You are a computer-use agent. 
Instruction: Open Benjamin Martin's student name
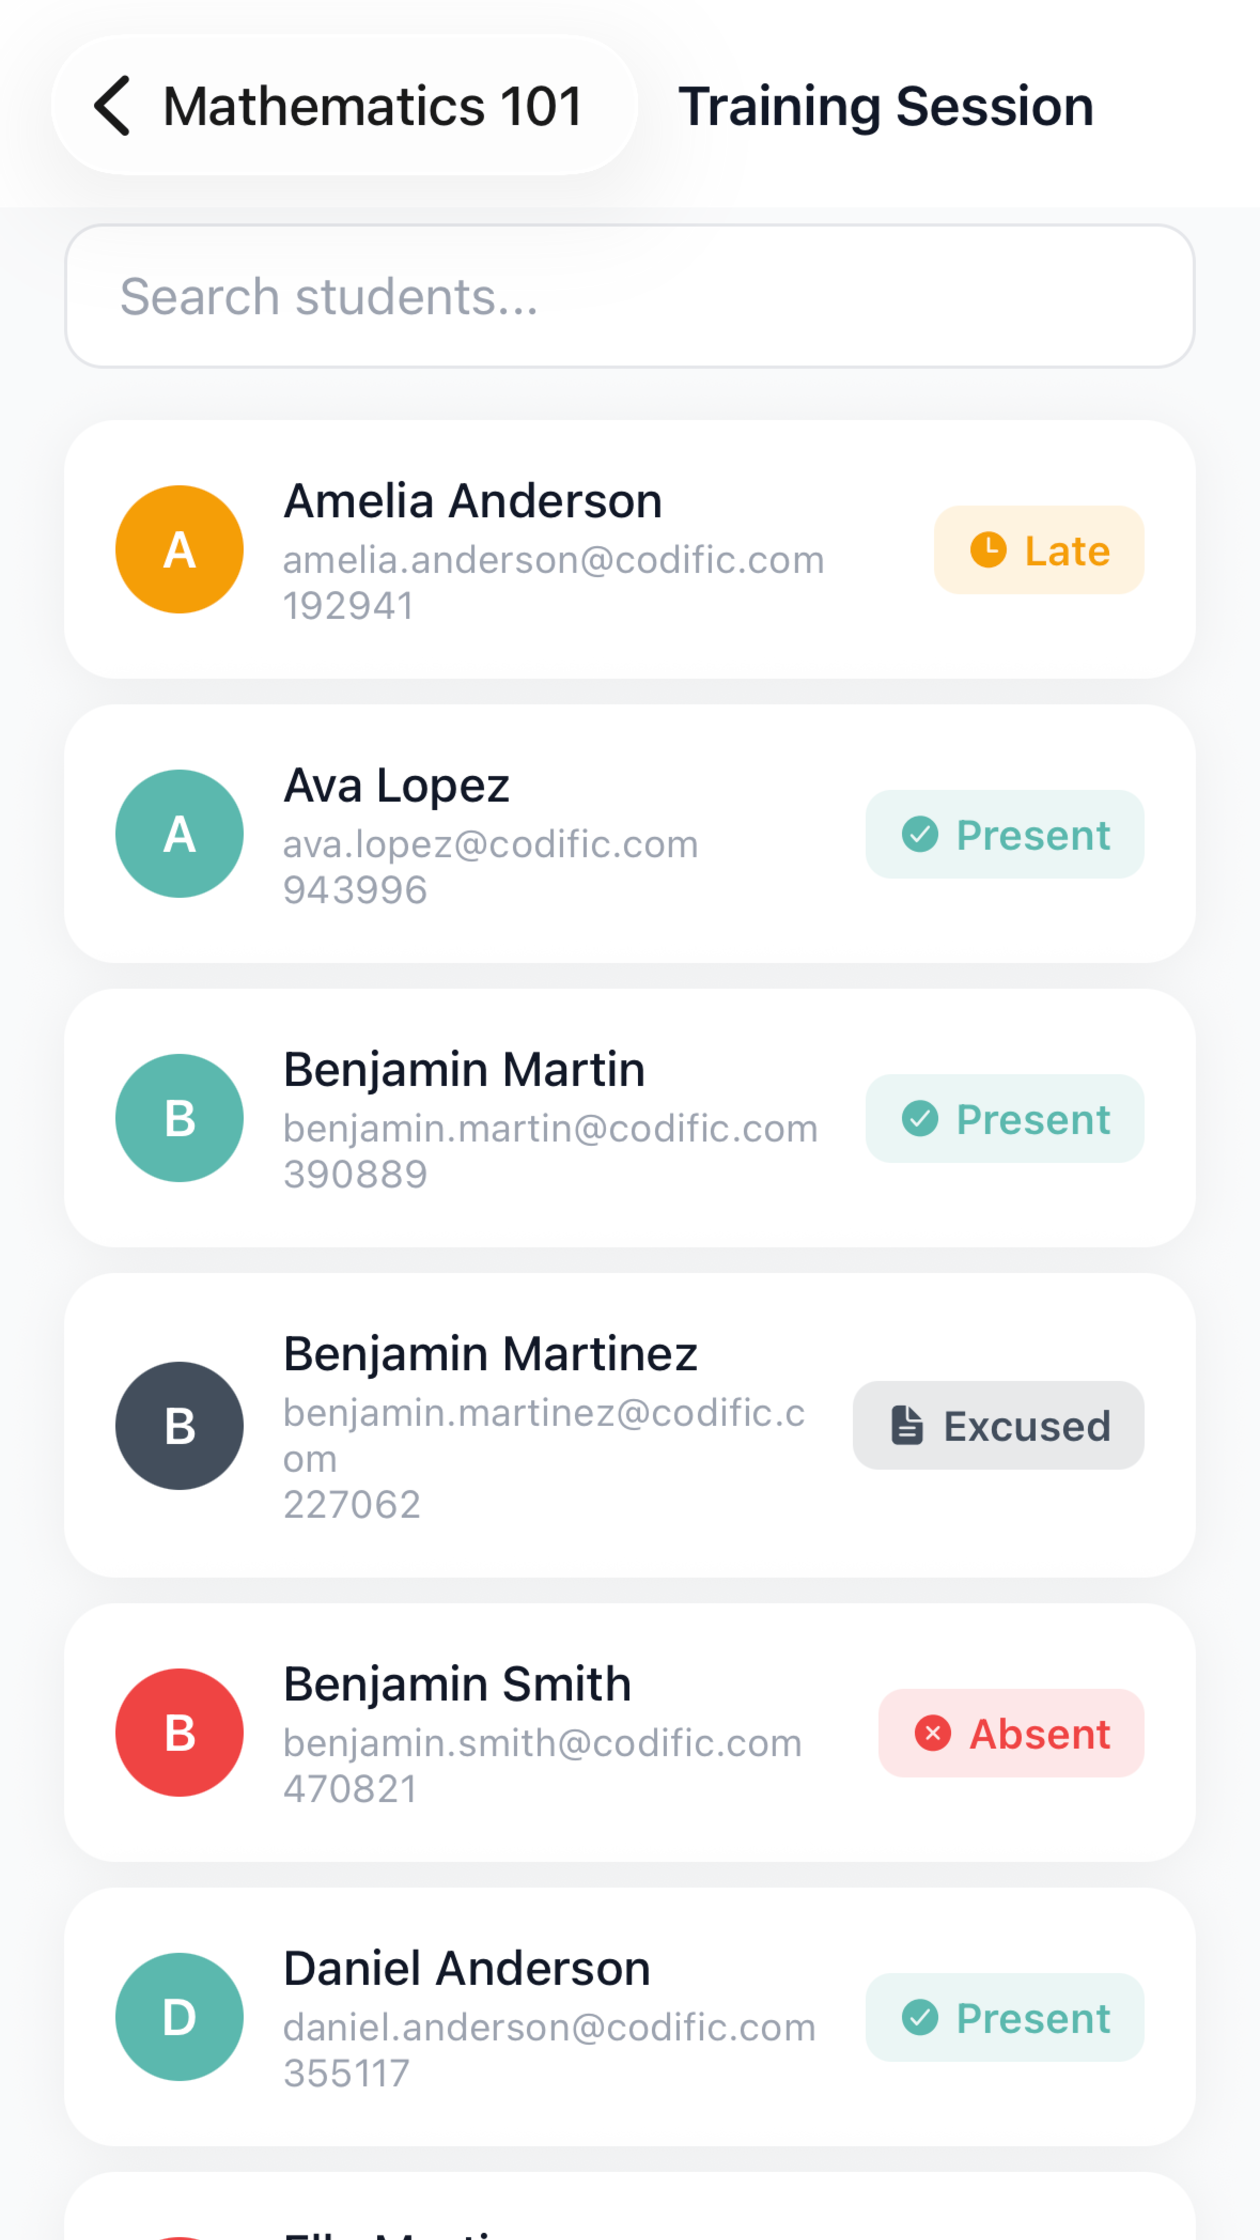click(464, 1069)
